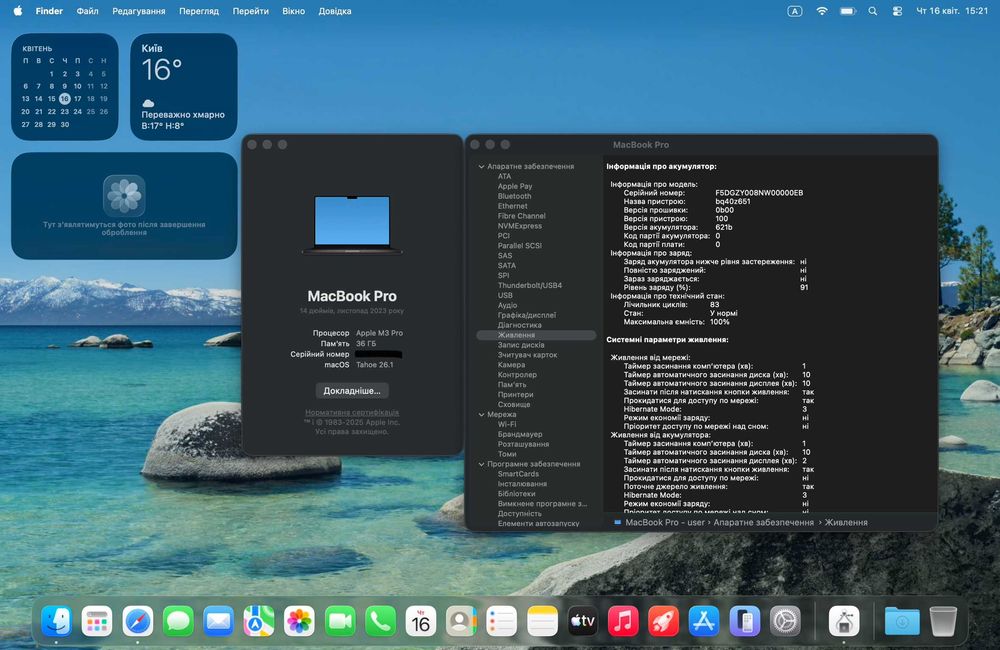The width and height of the screenshot is (1000, 650).
Task: Open Finder from the Dock
Action: click(56, 621)
